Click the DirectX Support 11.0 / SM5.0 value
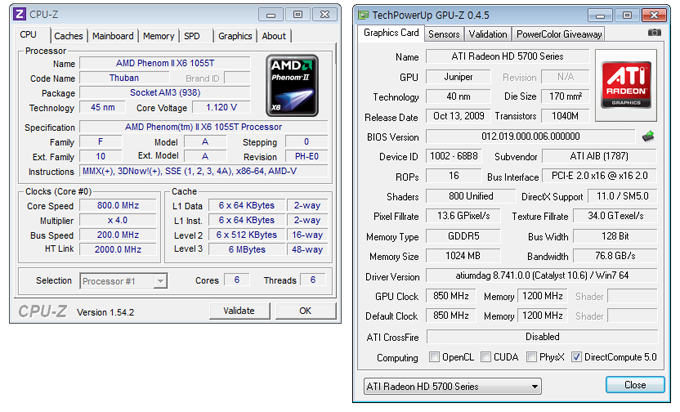 [x=622, y=196]
